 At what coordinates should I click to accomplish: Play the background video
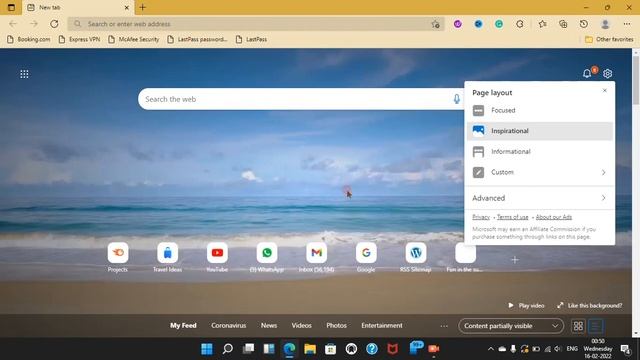(x=526, y=305)
